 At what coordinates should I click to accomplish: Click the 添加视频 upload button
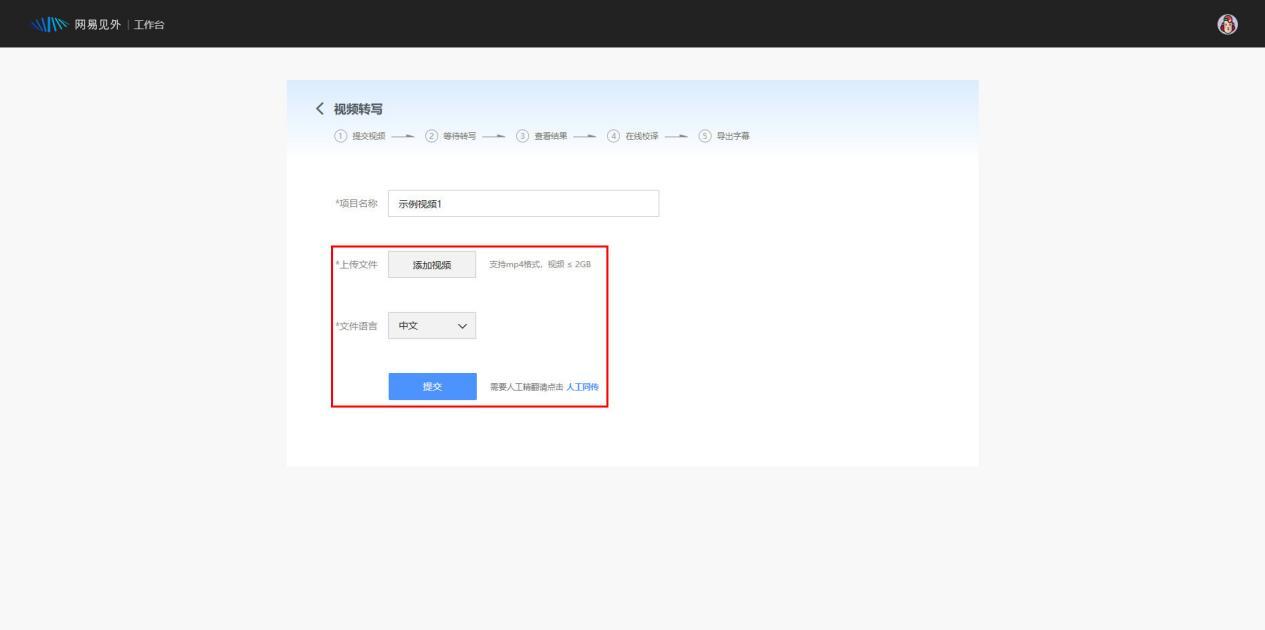[432, 265]
